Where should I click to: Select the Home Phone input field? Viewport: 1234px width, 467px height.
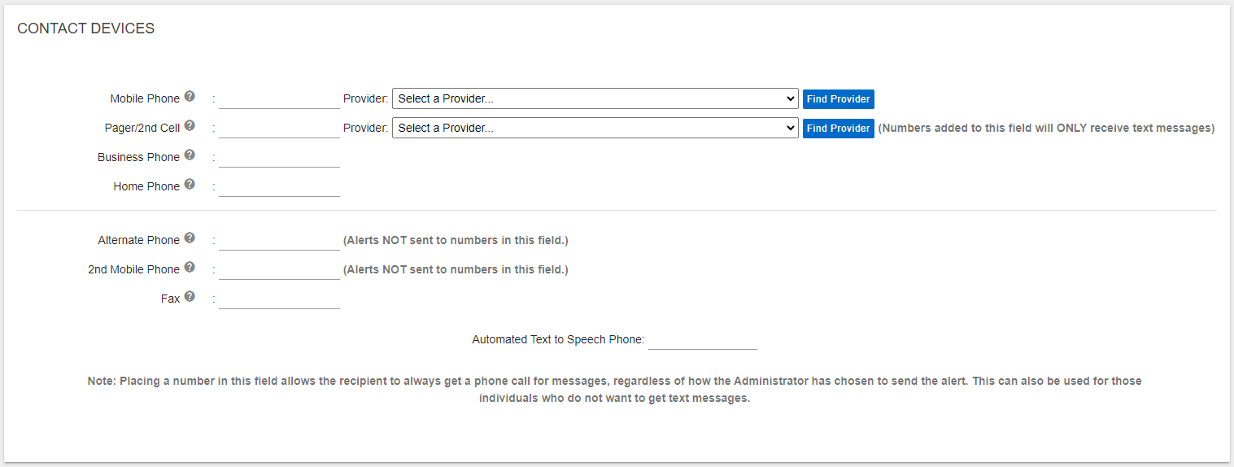[279, 187]
